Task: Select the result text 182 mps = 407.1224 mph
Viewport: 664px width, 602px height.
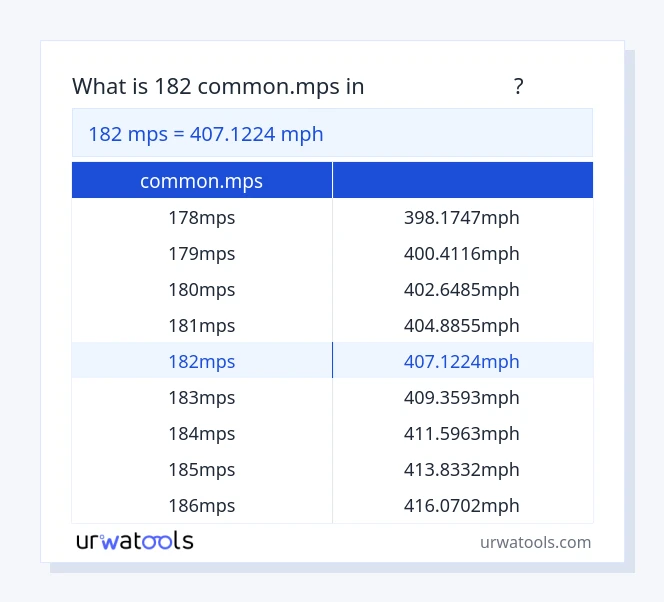Action: tap(206, 134)
